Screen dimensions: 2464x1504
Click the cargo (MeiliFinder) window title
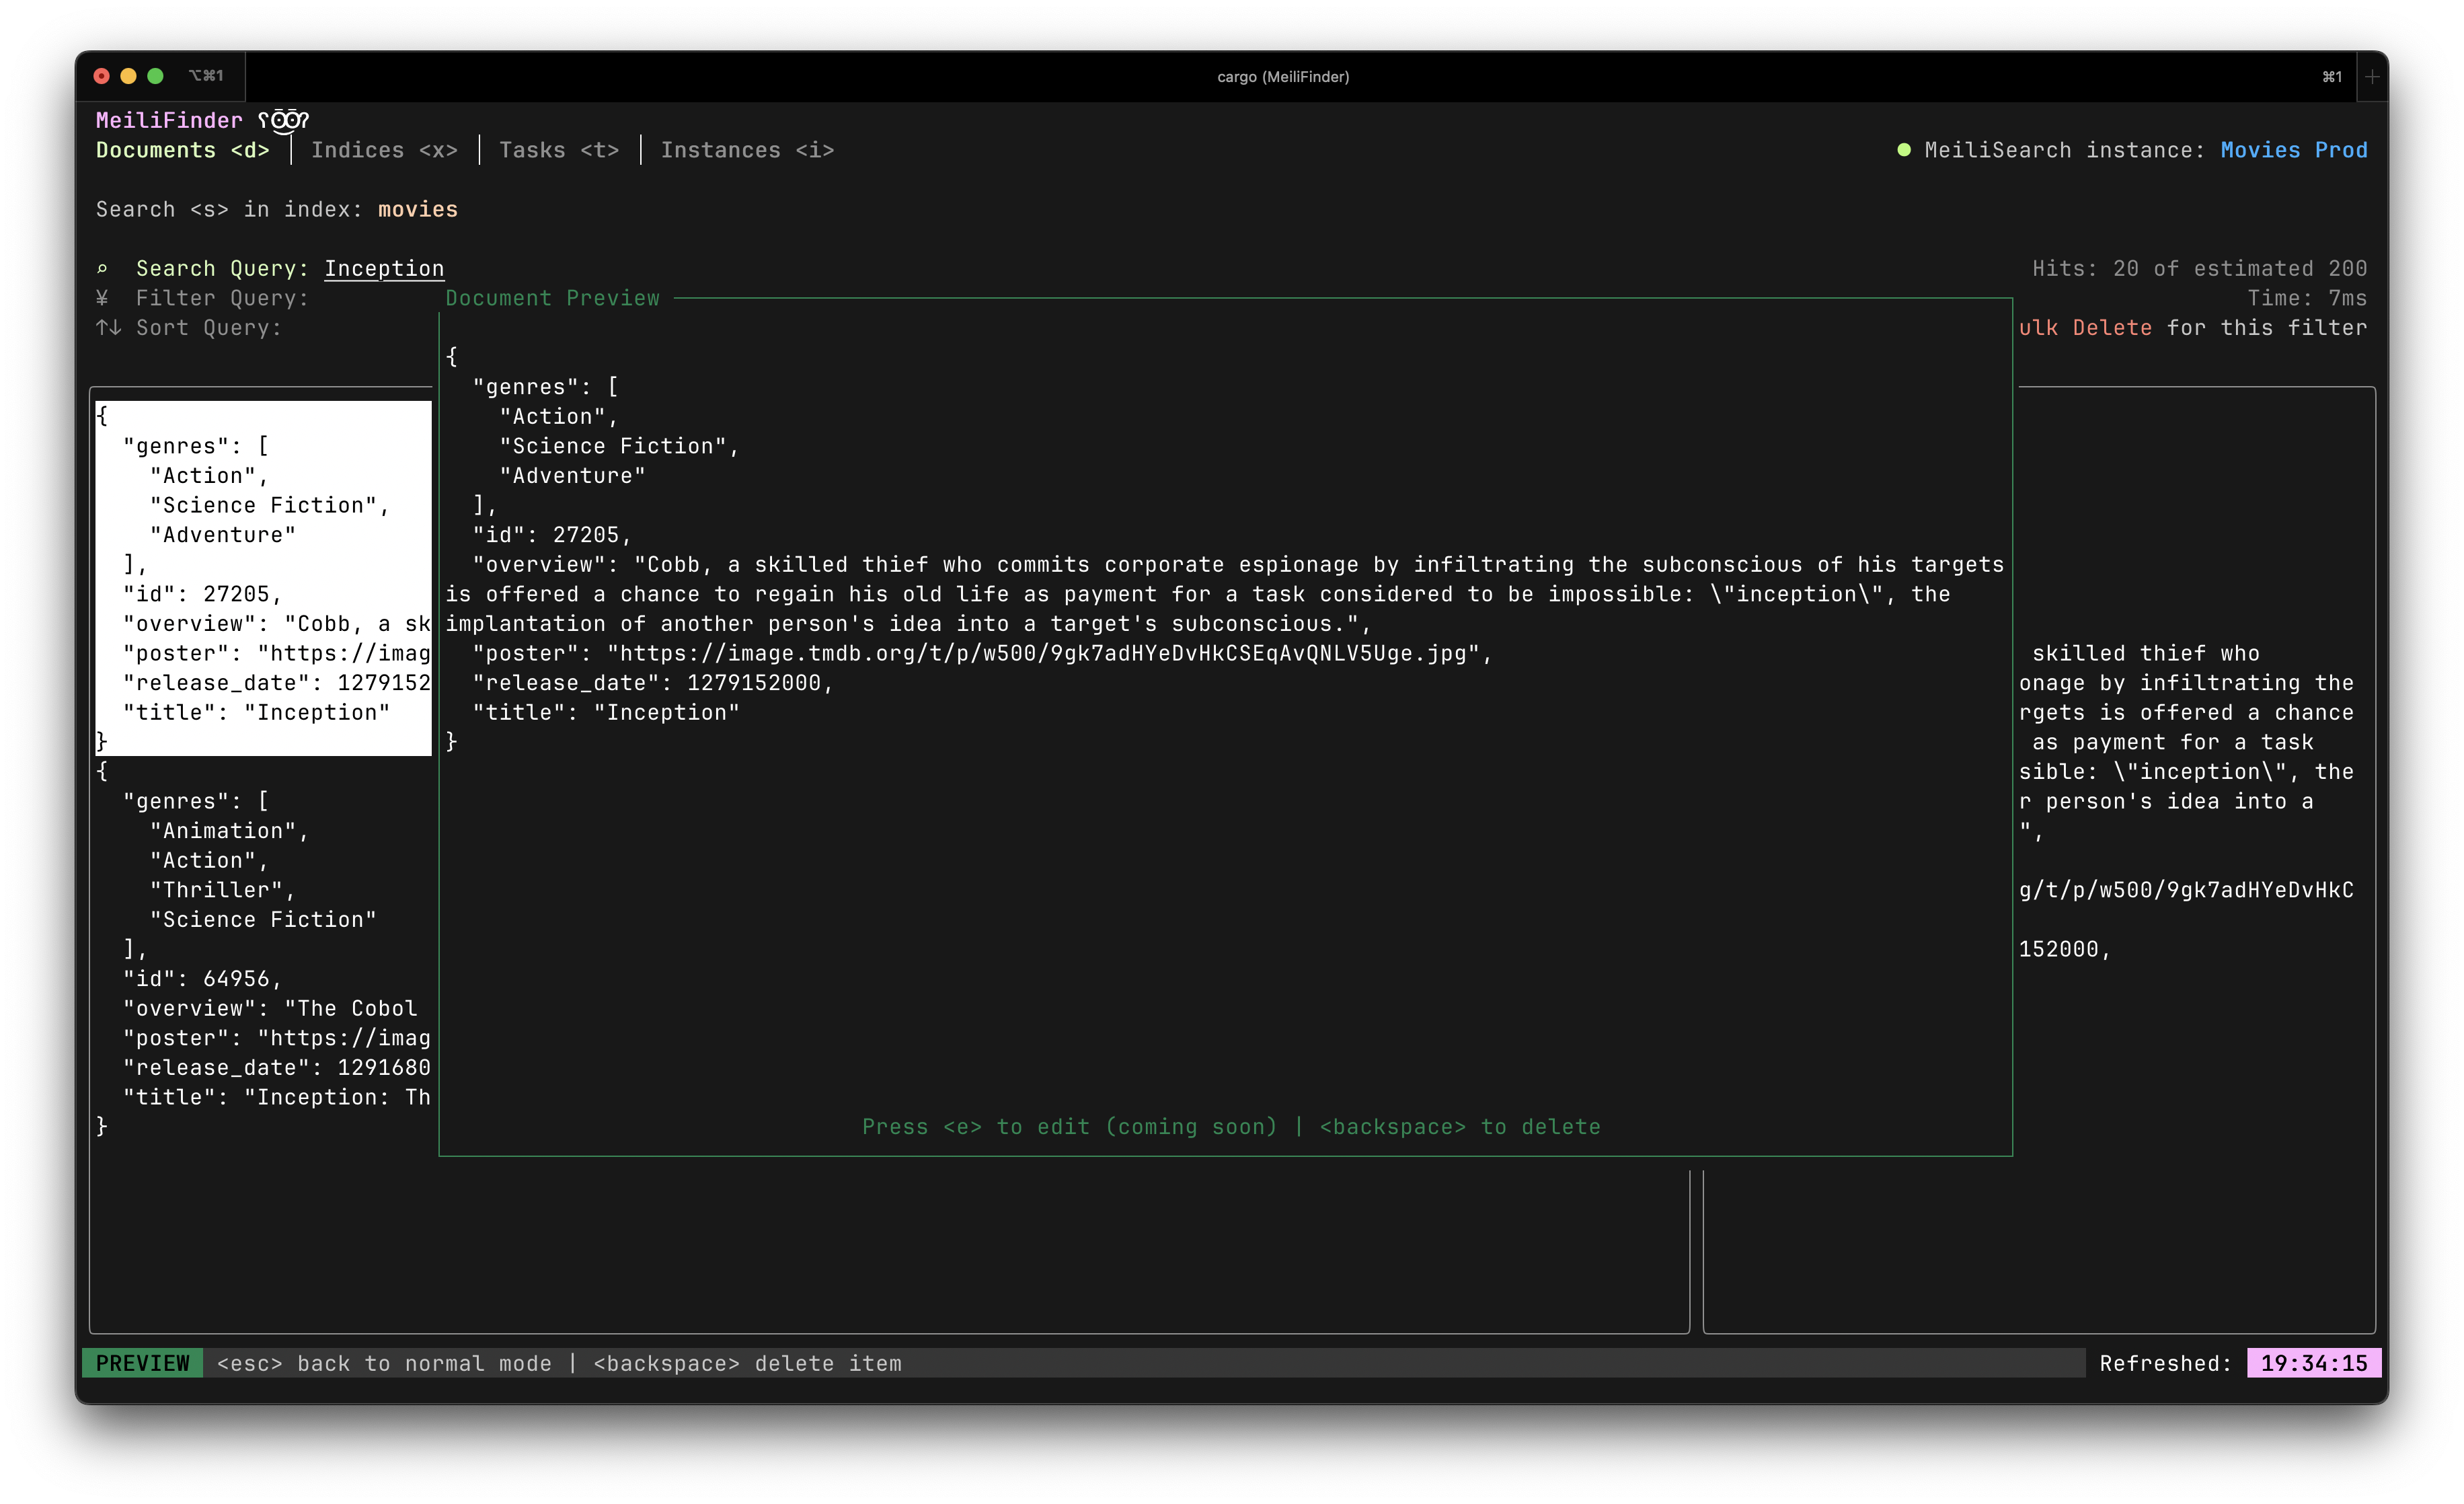1283,77
